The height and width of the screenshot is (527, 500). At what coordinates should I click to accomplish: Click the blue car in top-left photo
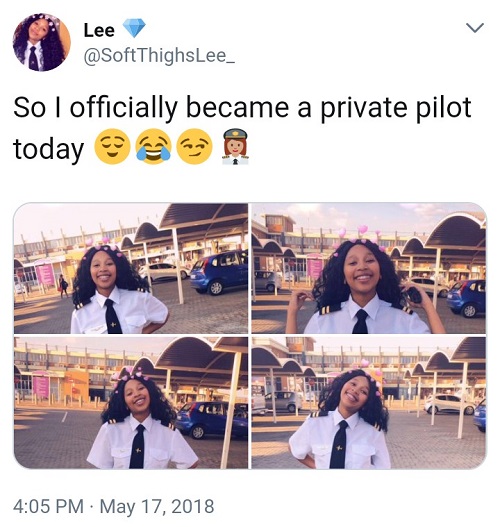point(219,272)
